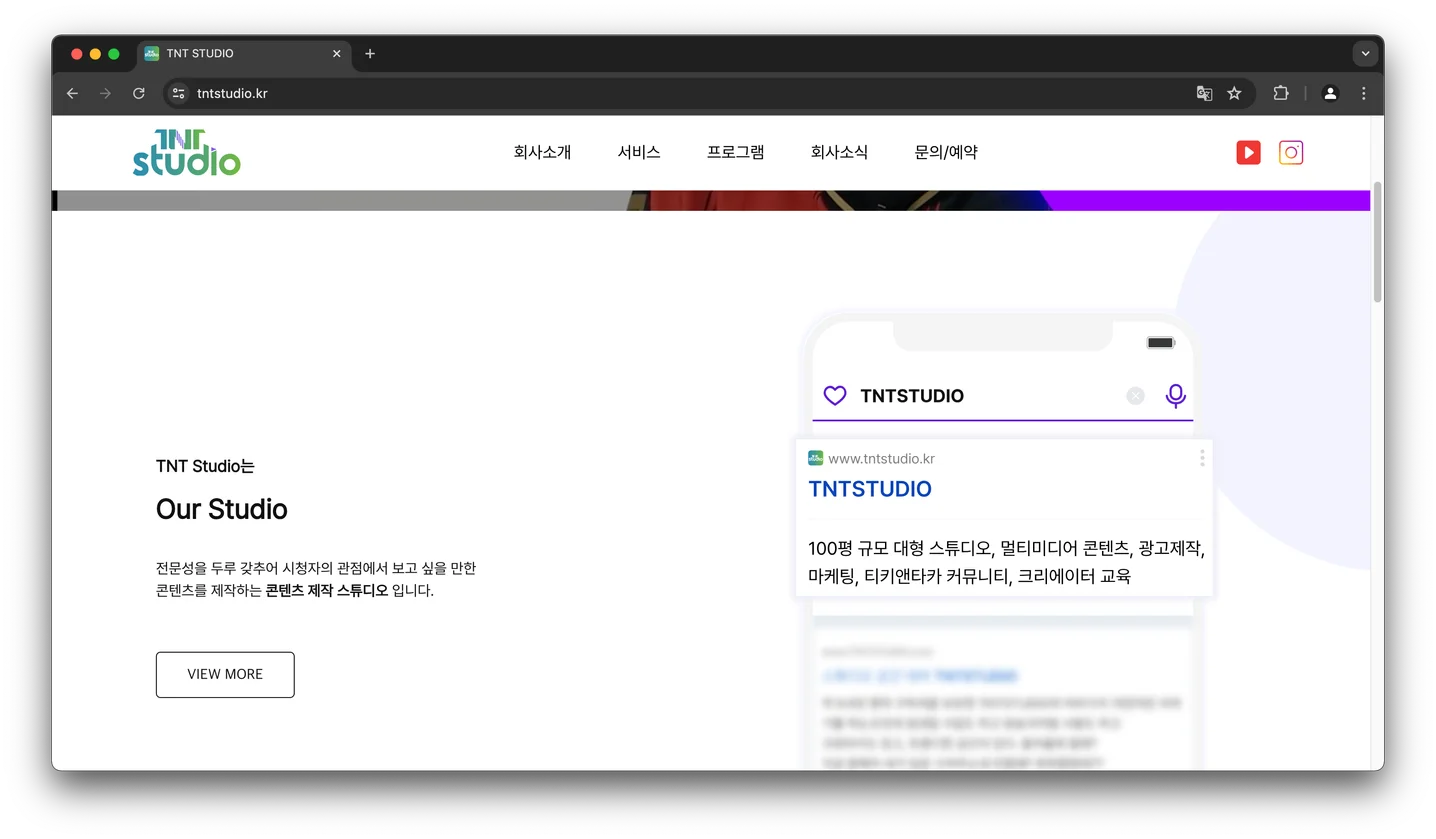This screenshot has height=839, width=1436.
Task: Click the microphone icon in search bar
Action: click(1176, 396)
